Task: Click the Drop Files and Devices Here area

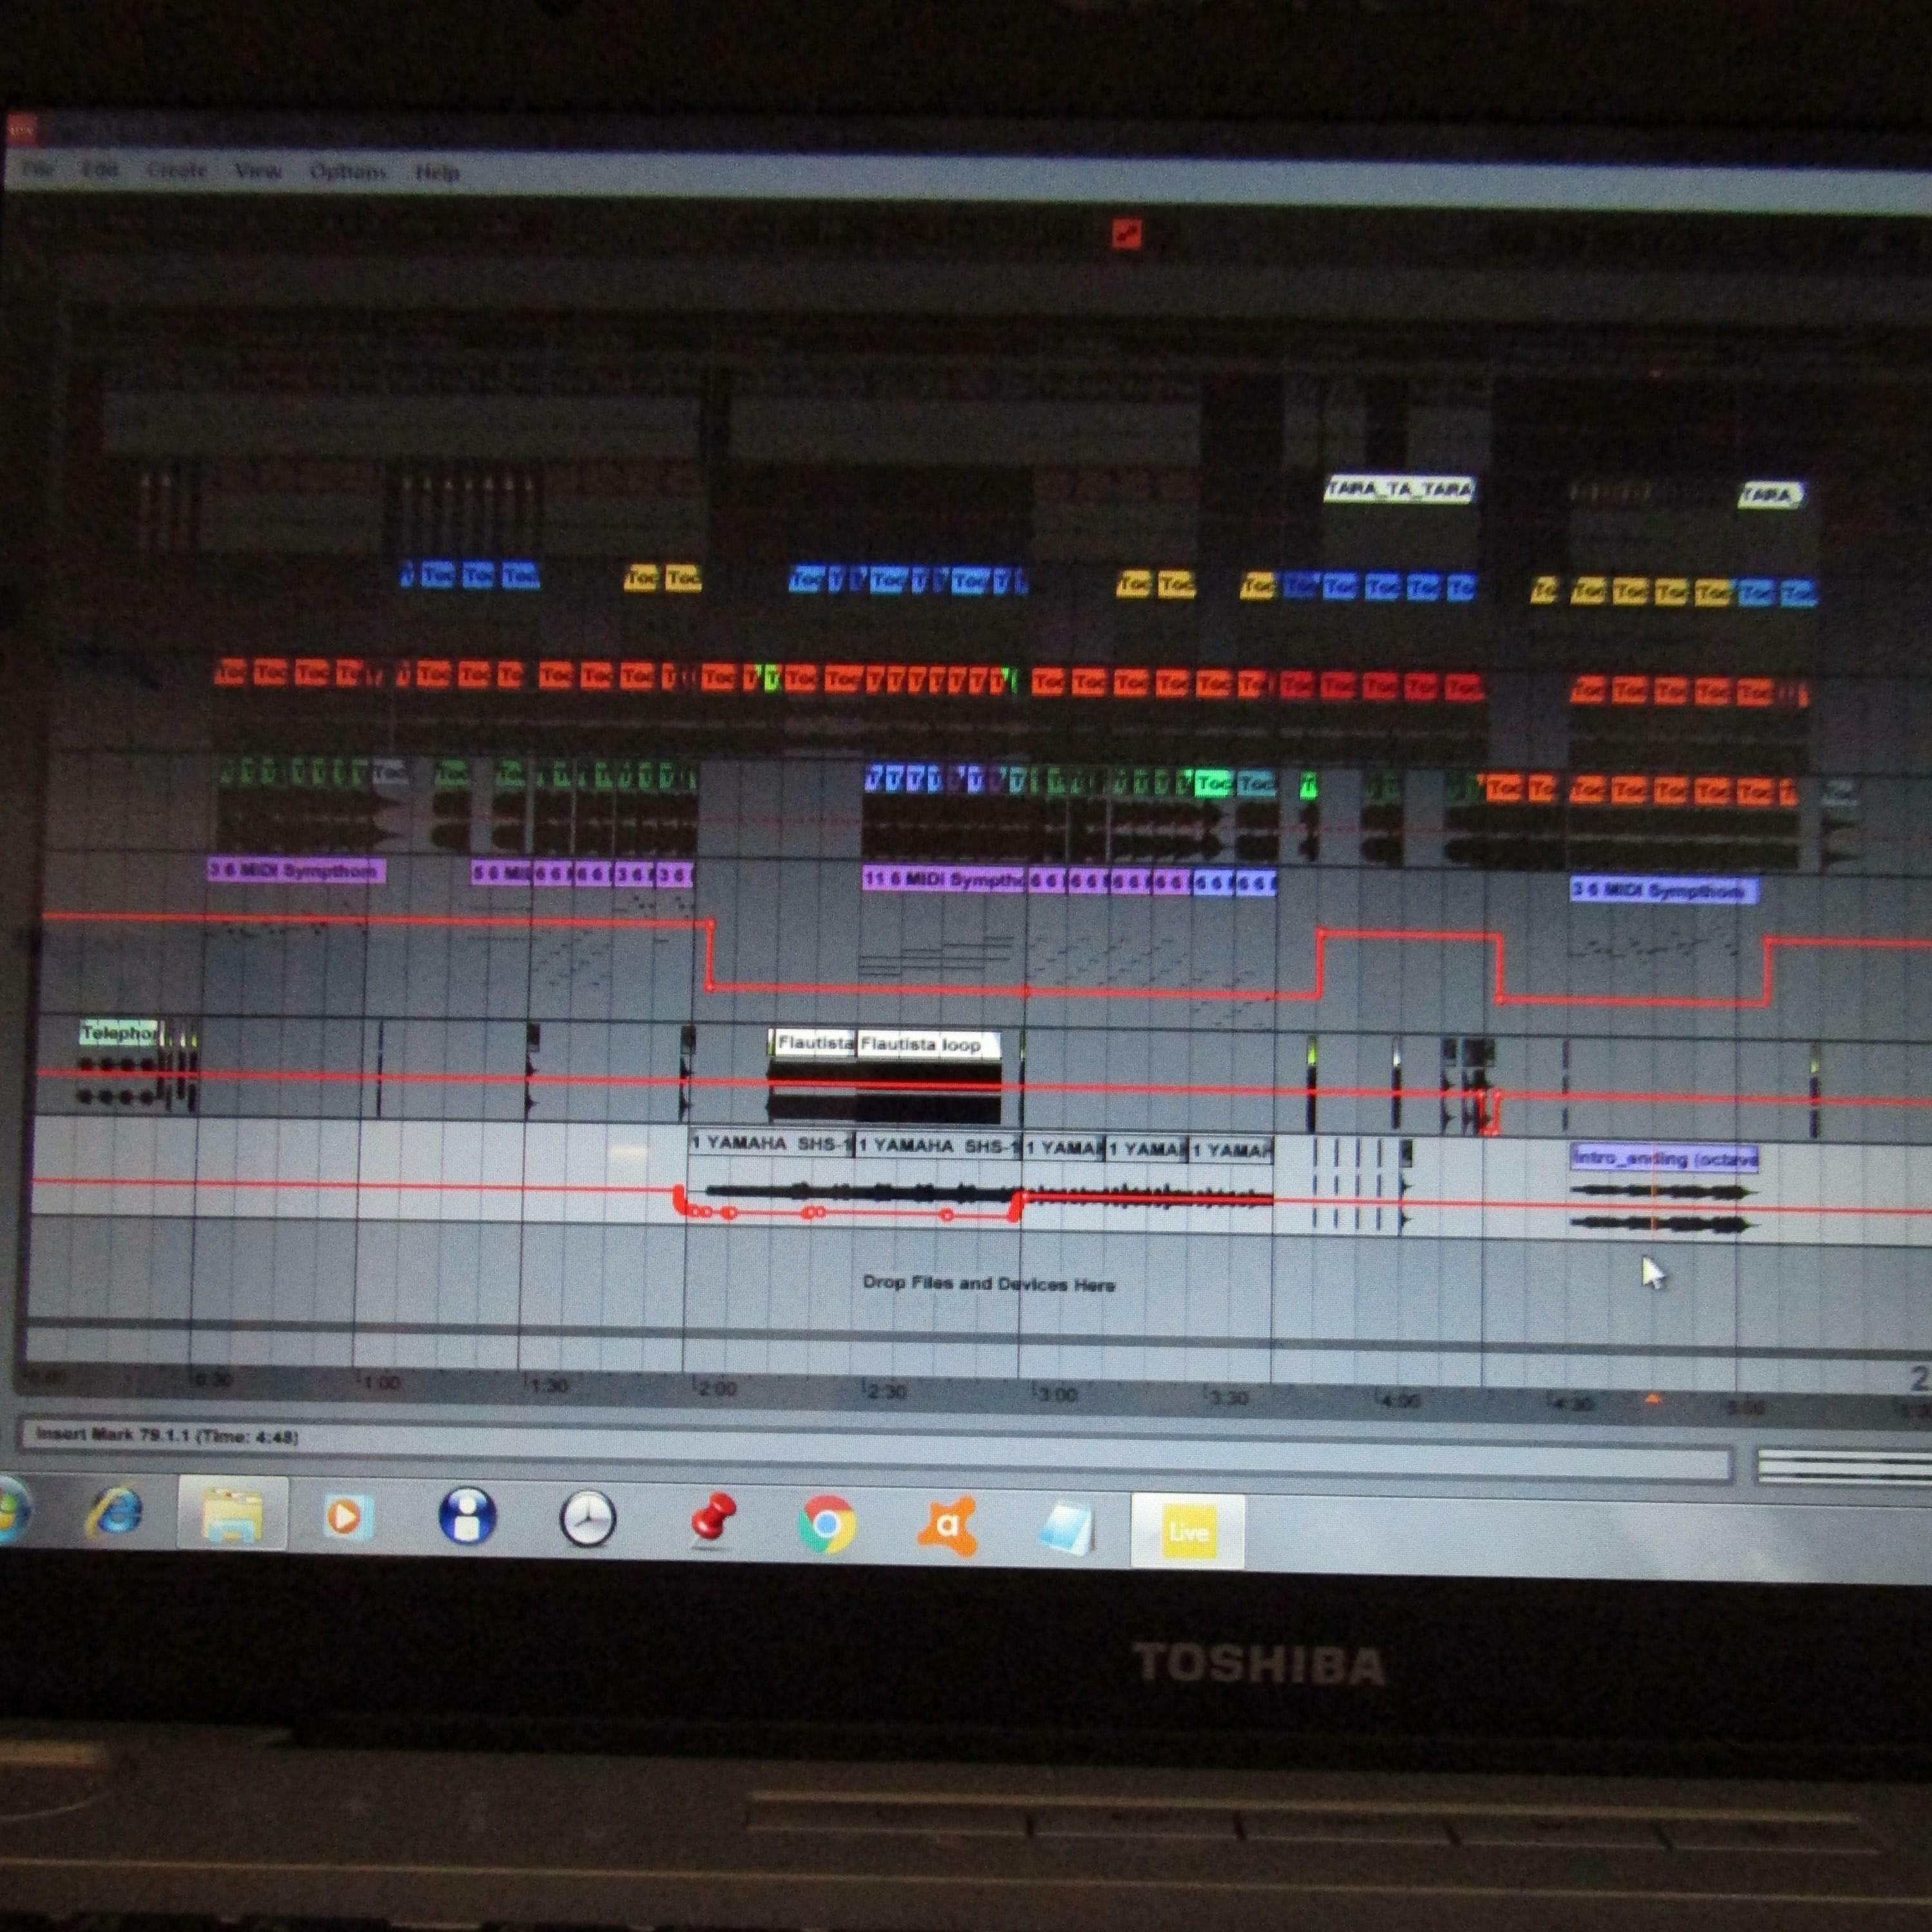Action: 988,1283
